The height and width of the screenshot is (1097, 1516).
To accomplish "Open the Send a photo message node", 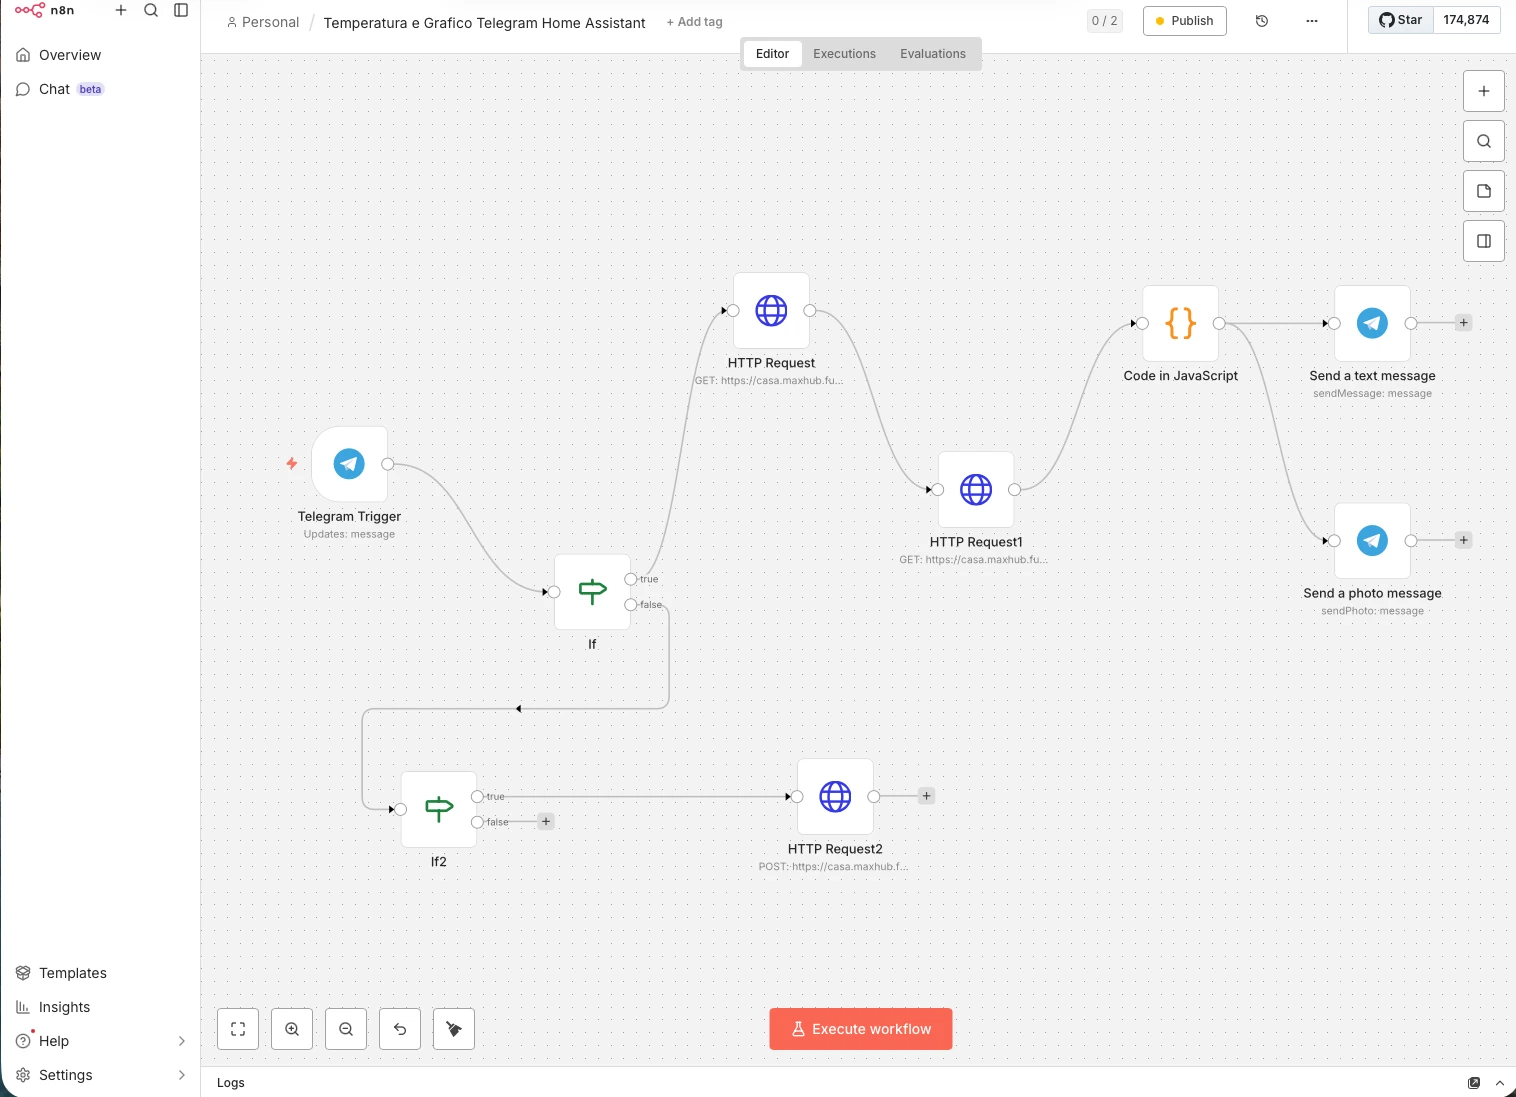I will pyautogui.click(x=1371, y=540).
